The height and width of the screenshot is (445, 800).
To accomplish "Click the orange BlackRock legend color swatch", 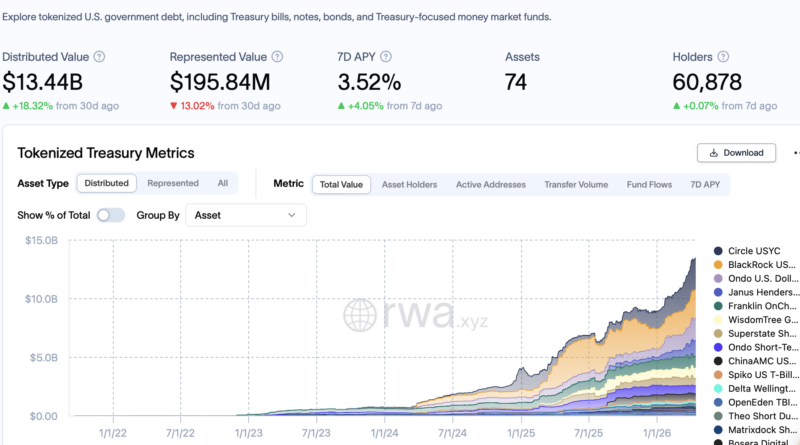I will click(x=718, y=264).
